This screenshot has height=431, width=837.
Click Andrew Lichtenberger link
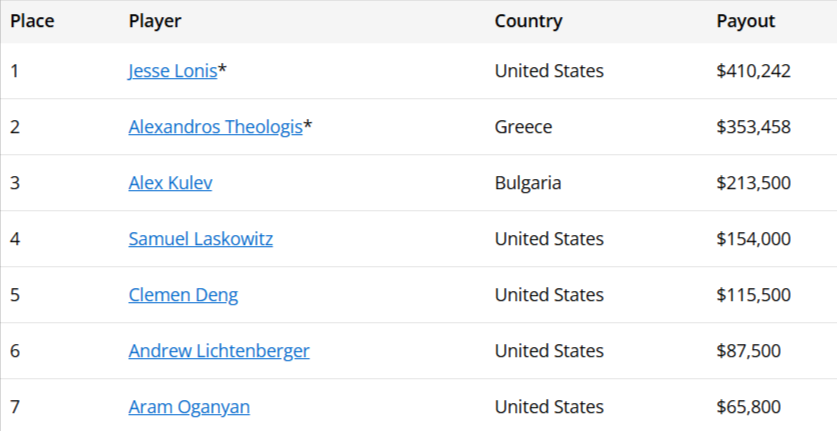(219, 351)
